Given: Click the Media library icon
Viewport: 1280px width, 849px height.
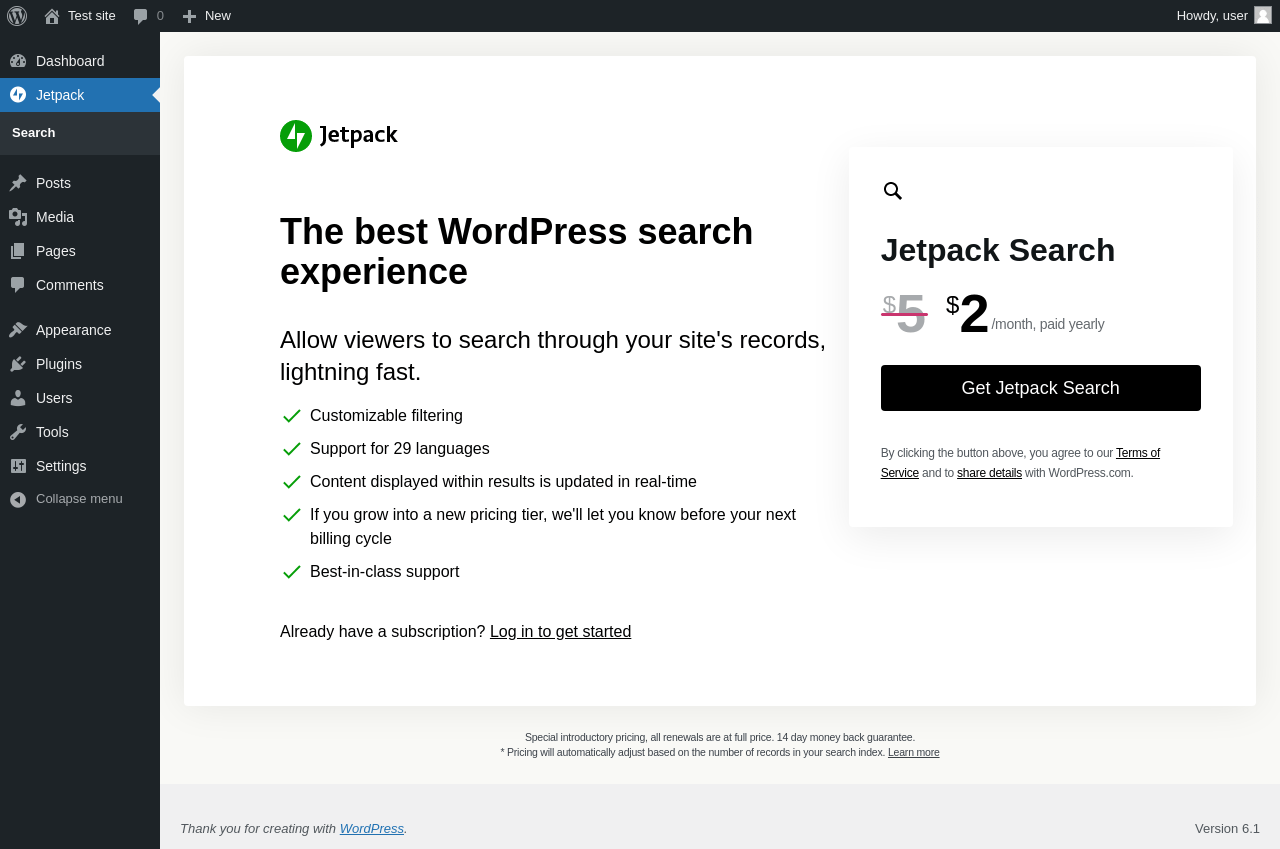Looking at the screenshot, I should pyautogui.click(x=18, y=217).
